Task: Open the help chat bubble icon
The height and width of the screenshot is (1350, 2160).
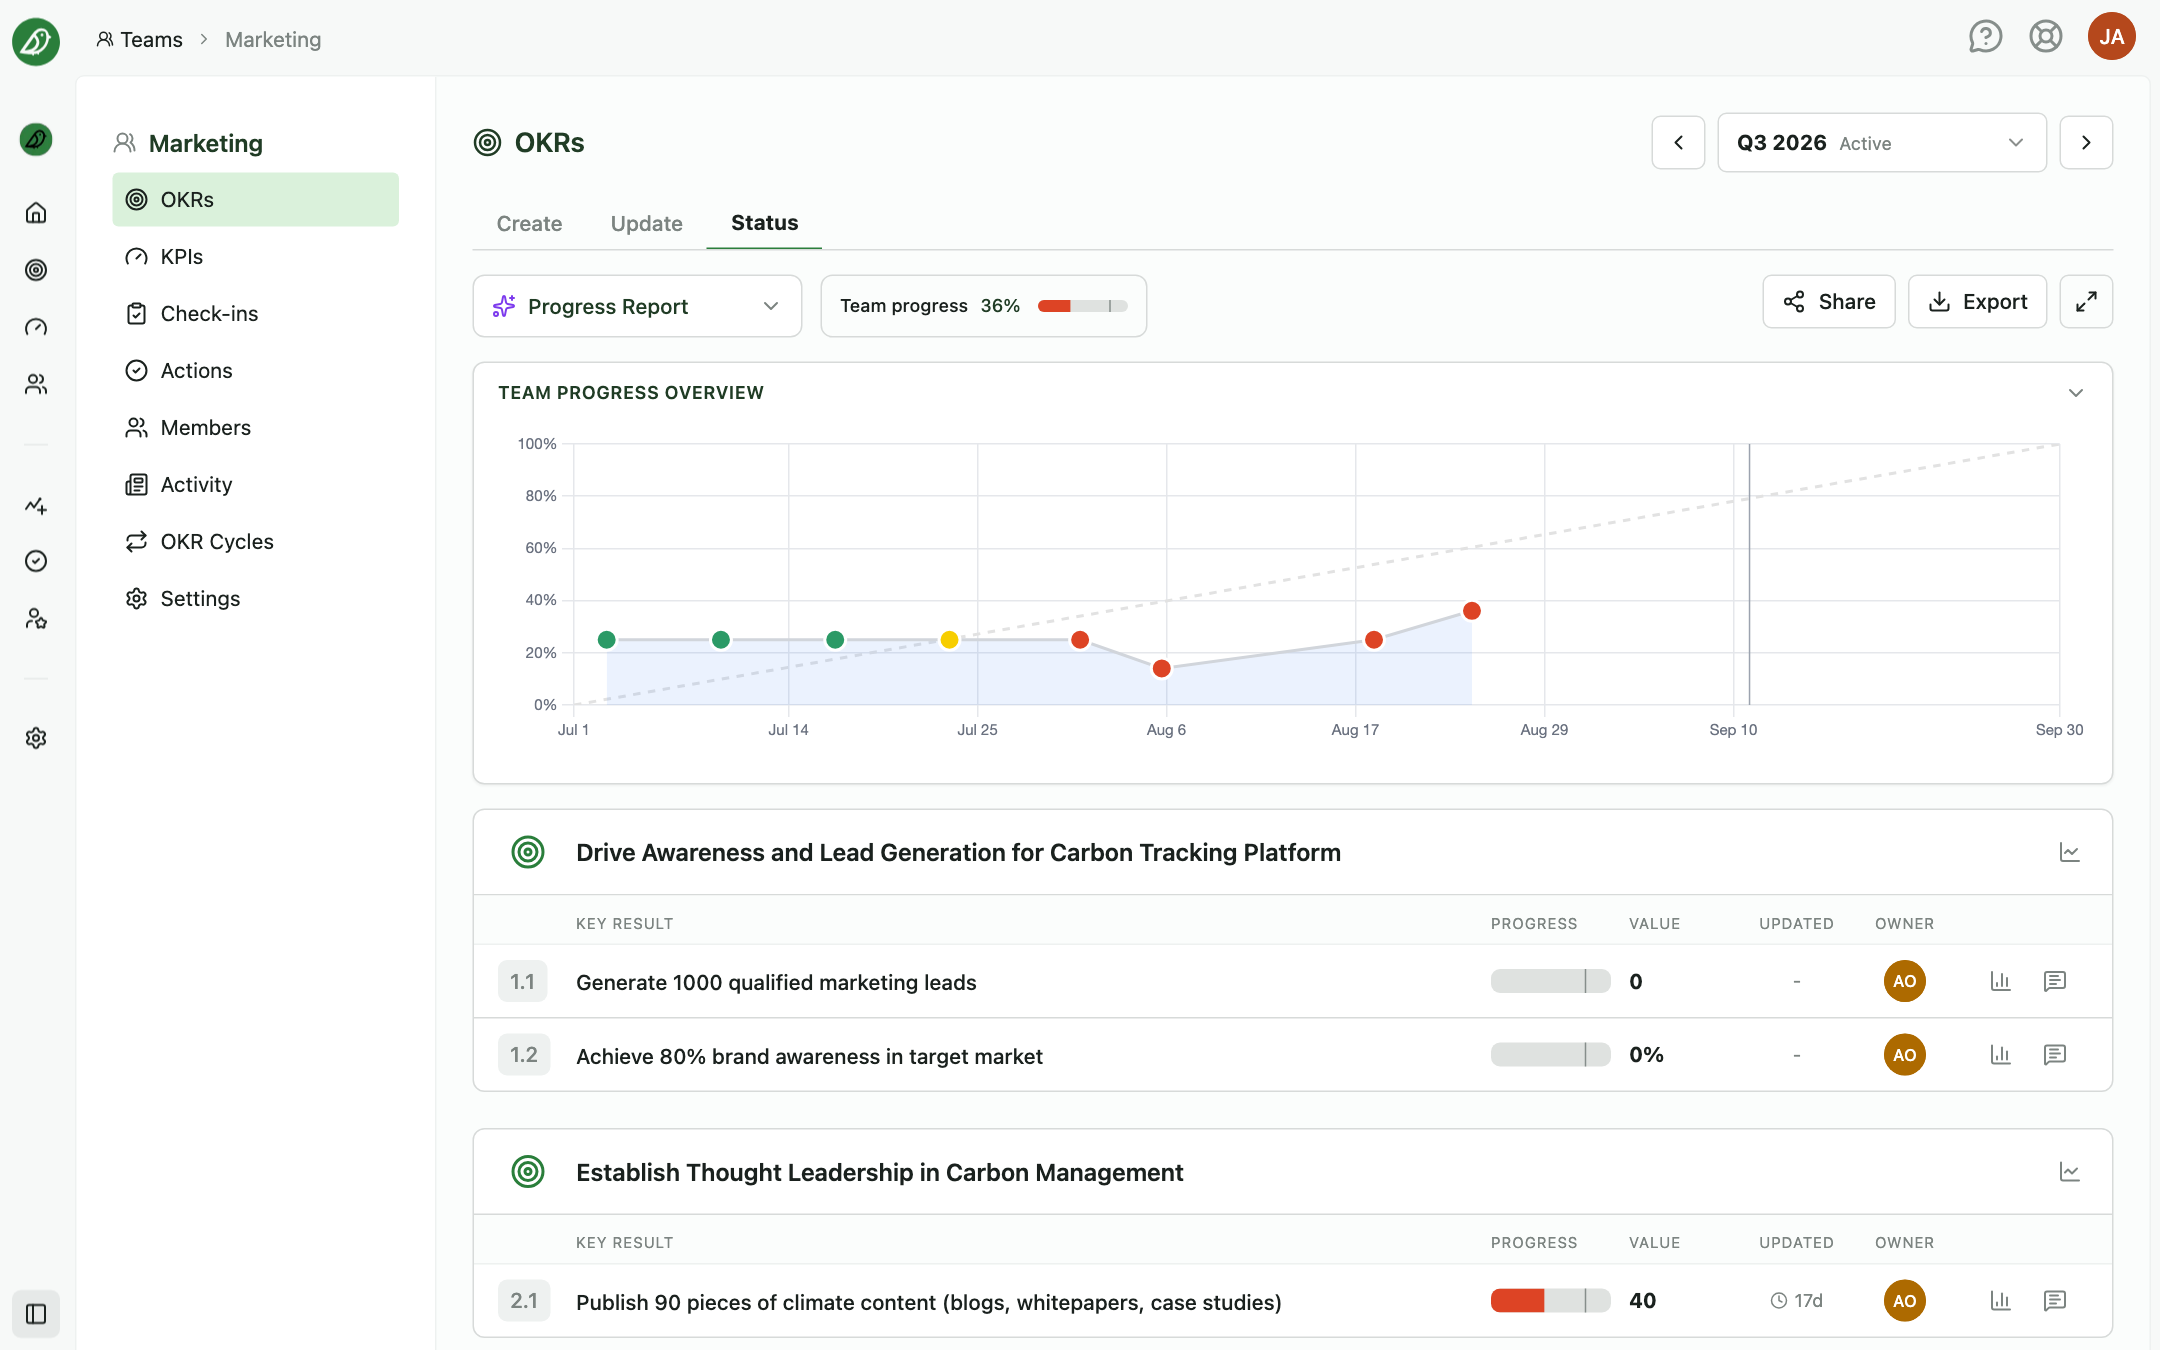Action: (1985, 38)
